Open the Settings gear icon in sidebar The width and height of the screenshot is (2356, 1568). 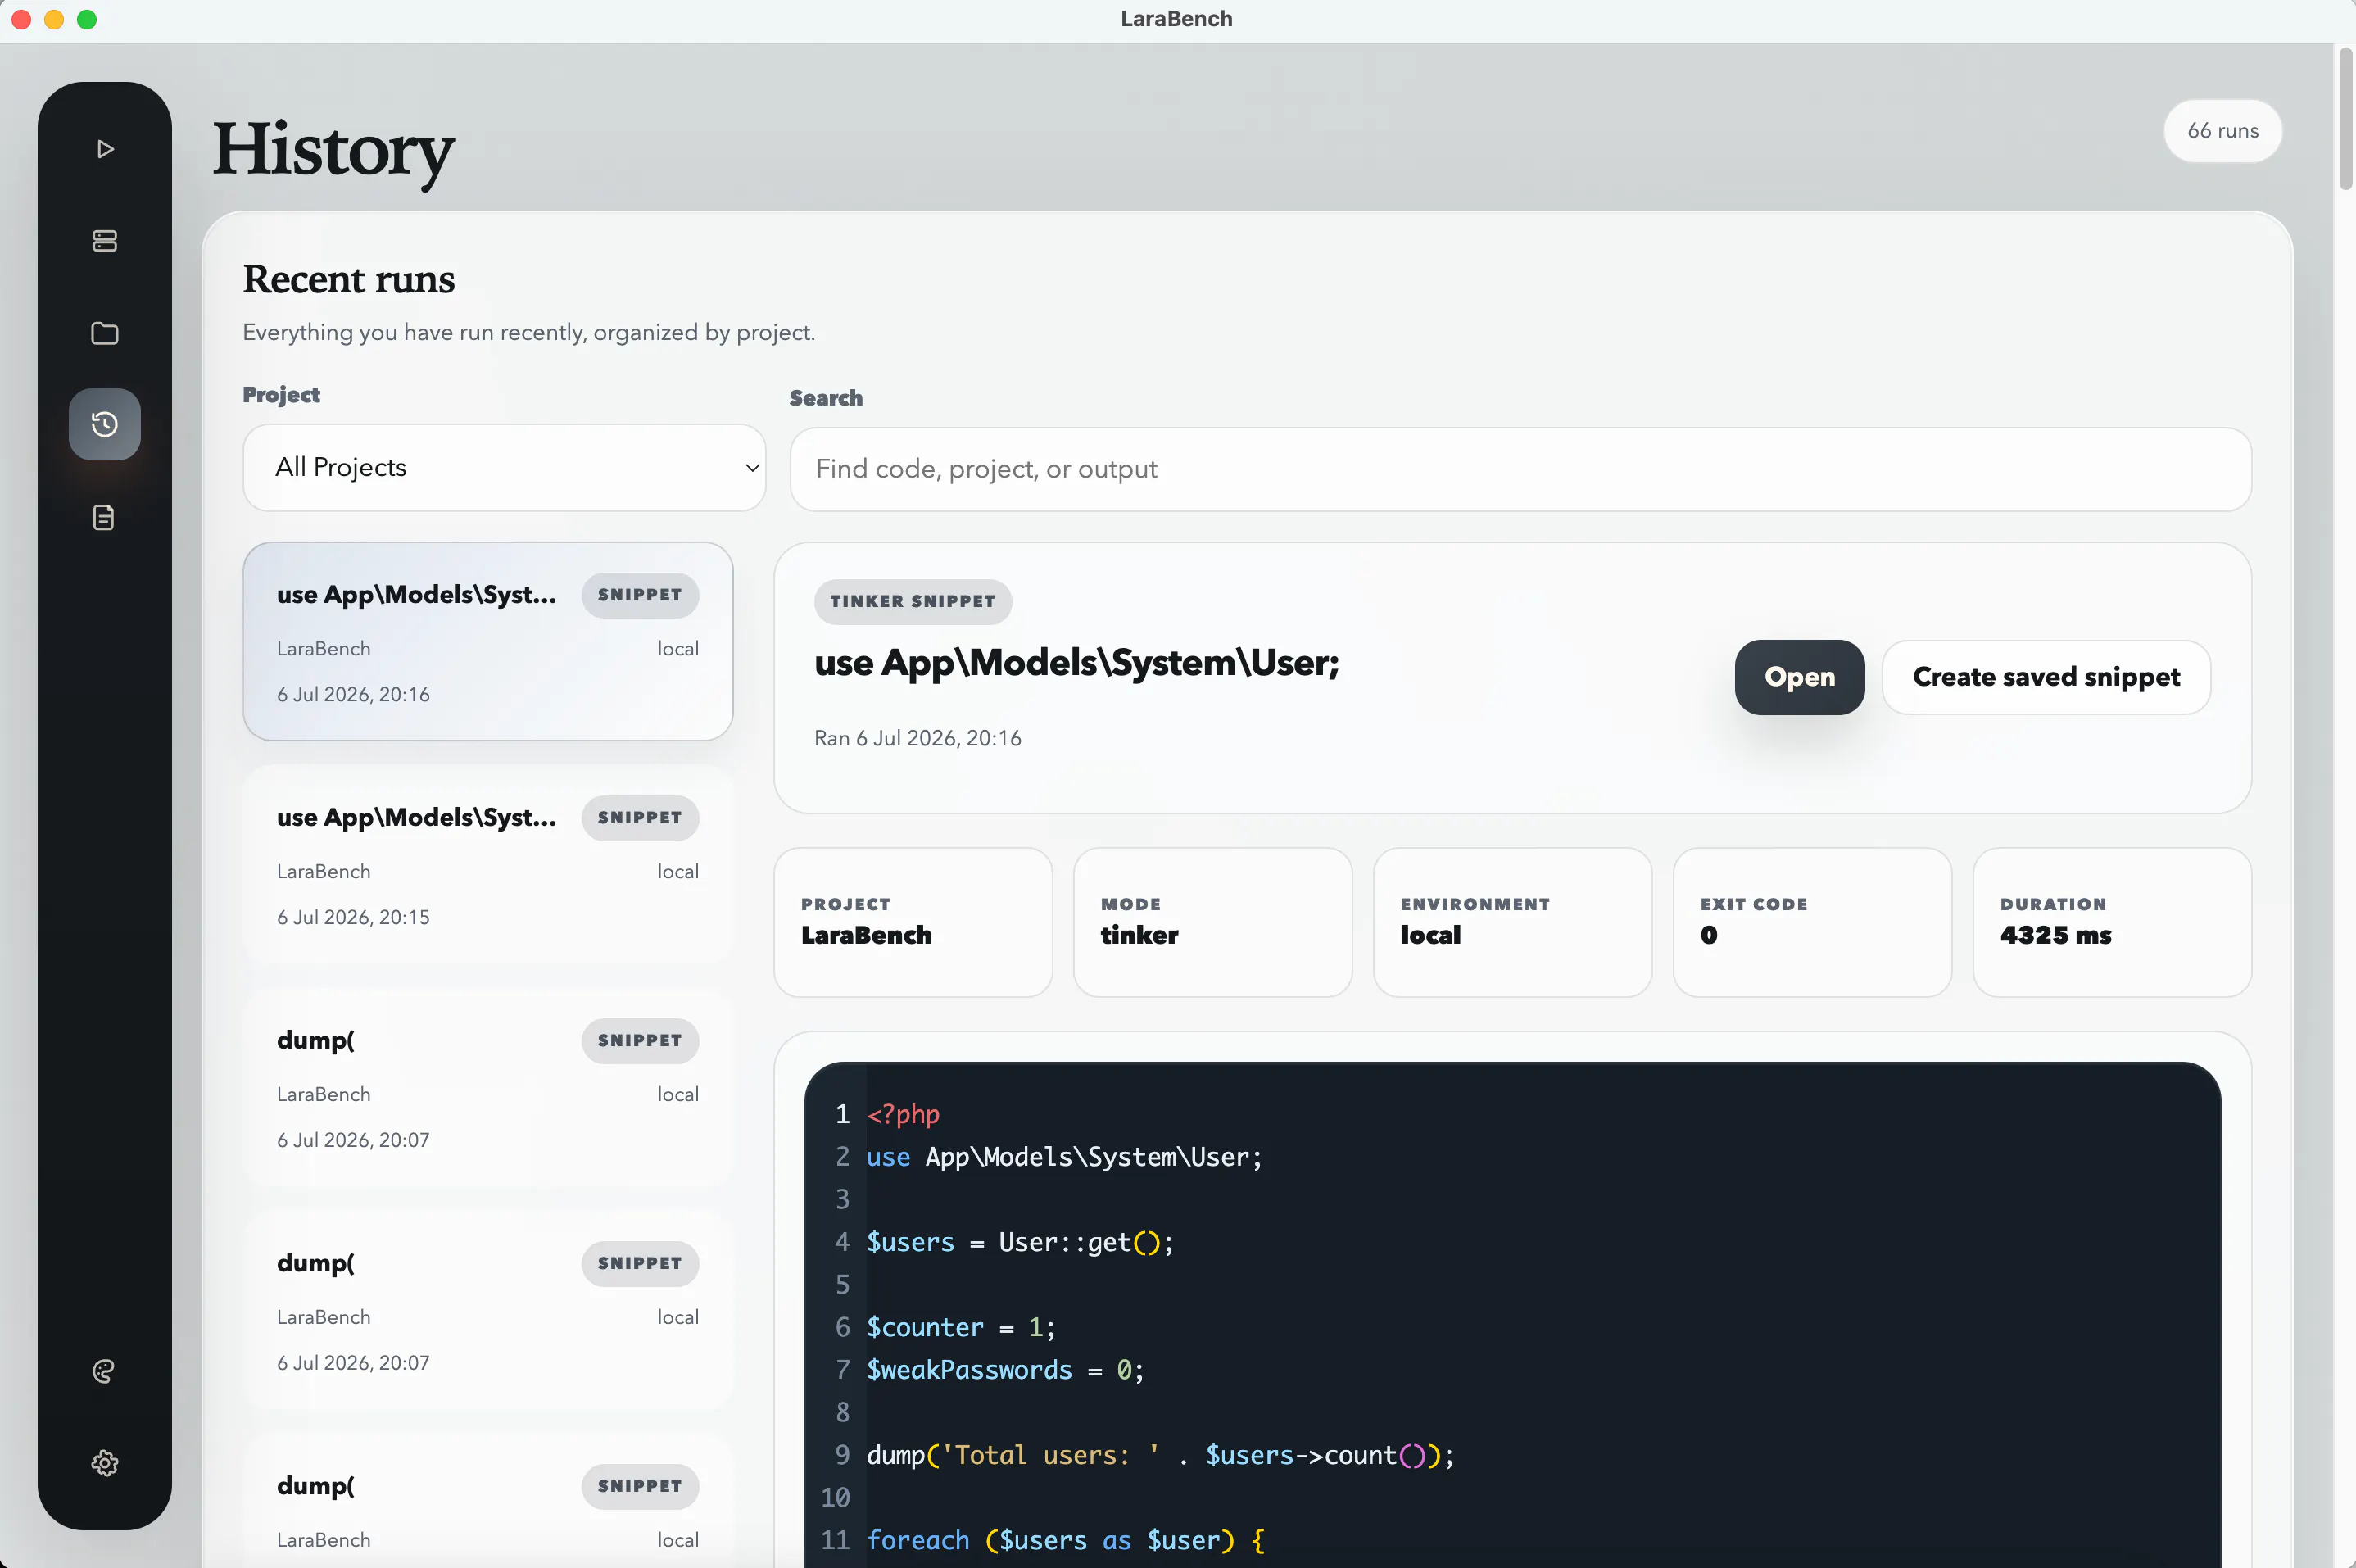tap(105, 1463)
